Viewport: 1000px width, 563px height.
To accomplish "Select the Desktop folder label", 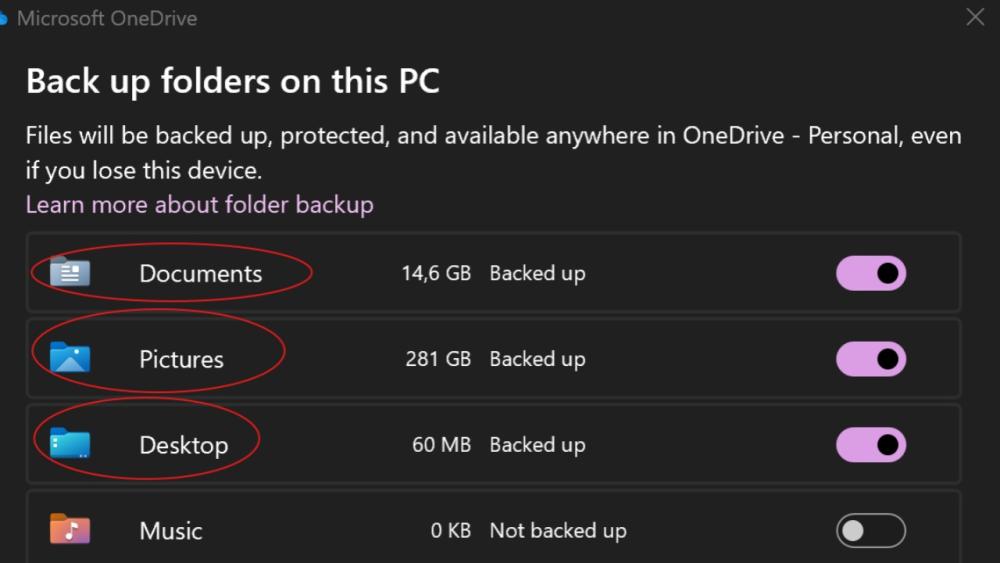I will click(x=183, y=445).
